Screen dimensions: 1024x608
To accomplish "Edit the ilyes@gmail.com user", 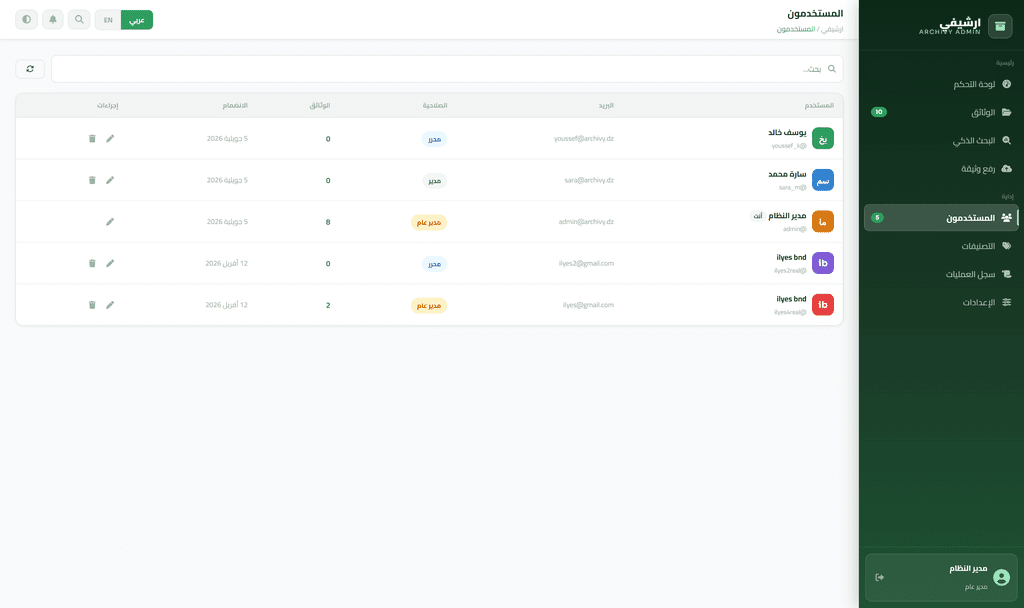I will coord(110,305).
